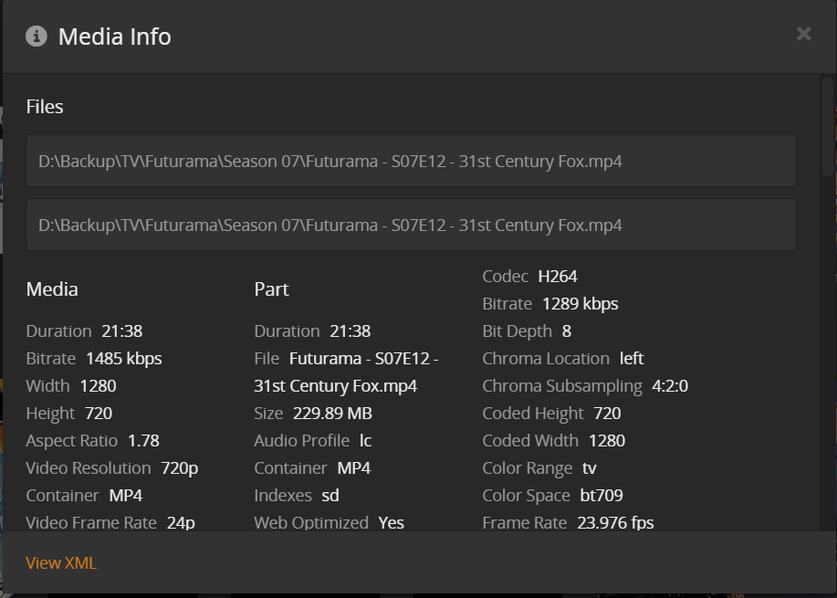This screenshot has width=837, height=598.
Task: Click the 23.976 fps frame rate value
Action: pos(615,523)
